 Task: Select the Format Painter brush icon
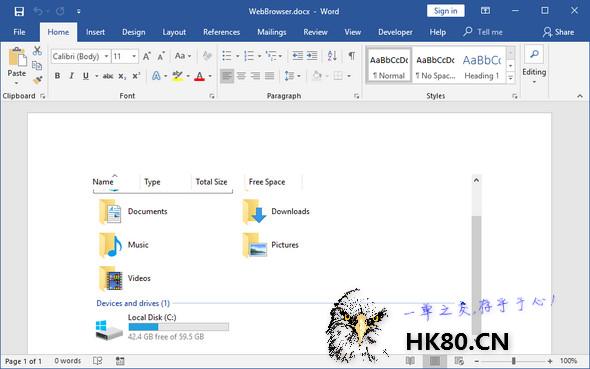(37, 80)
